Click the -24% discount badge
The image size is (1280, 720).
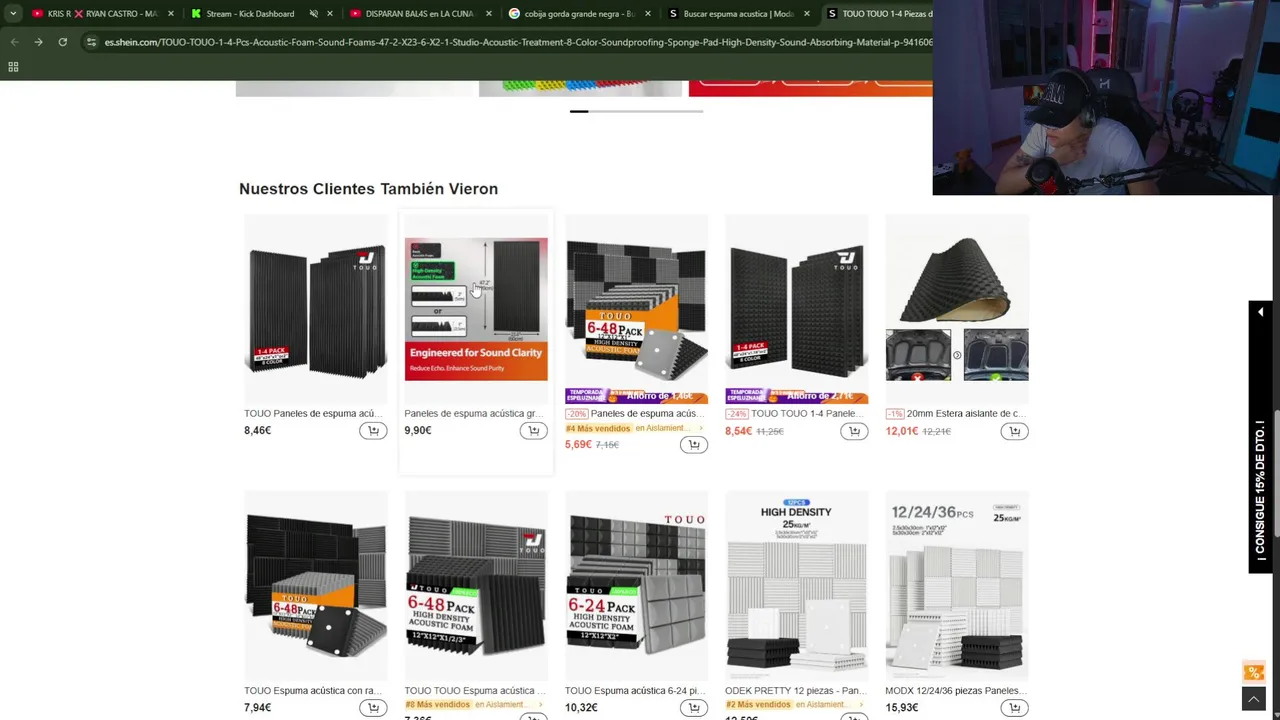click(736, 413)
